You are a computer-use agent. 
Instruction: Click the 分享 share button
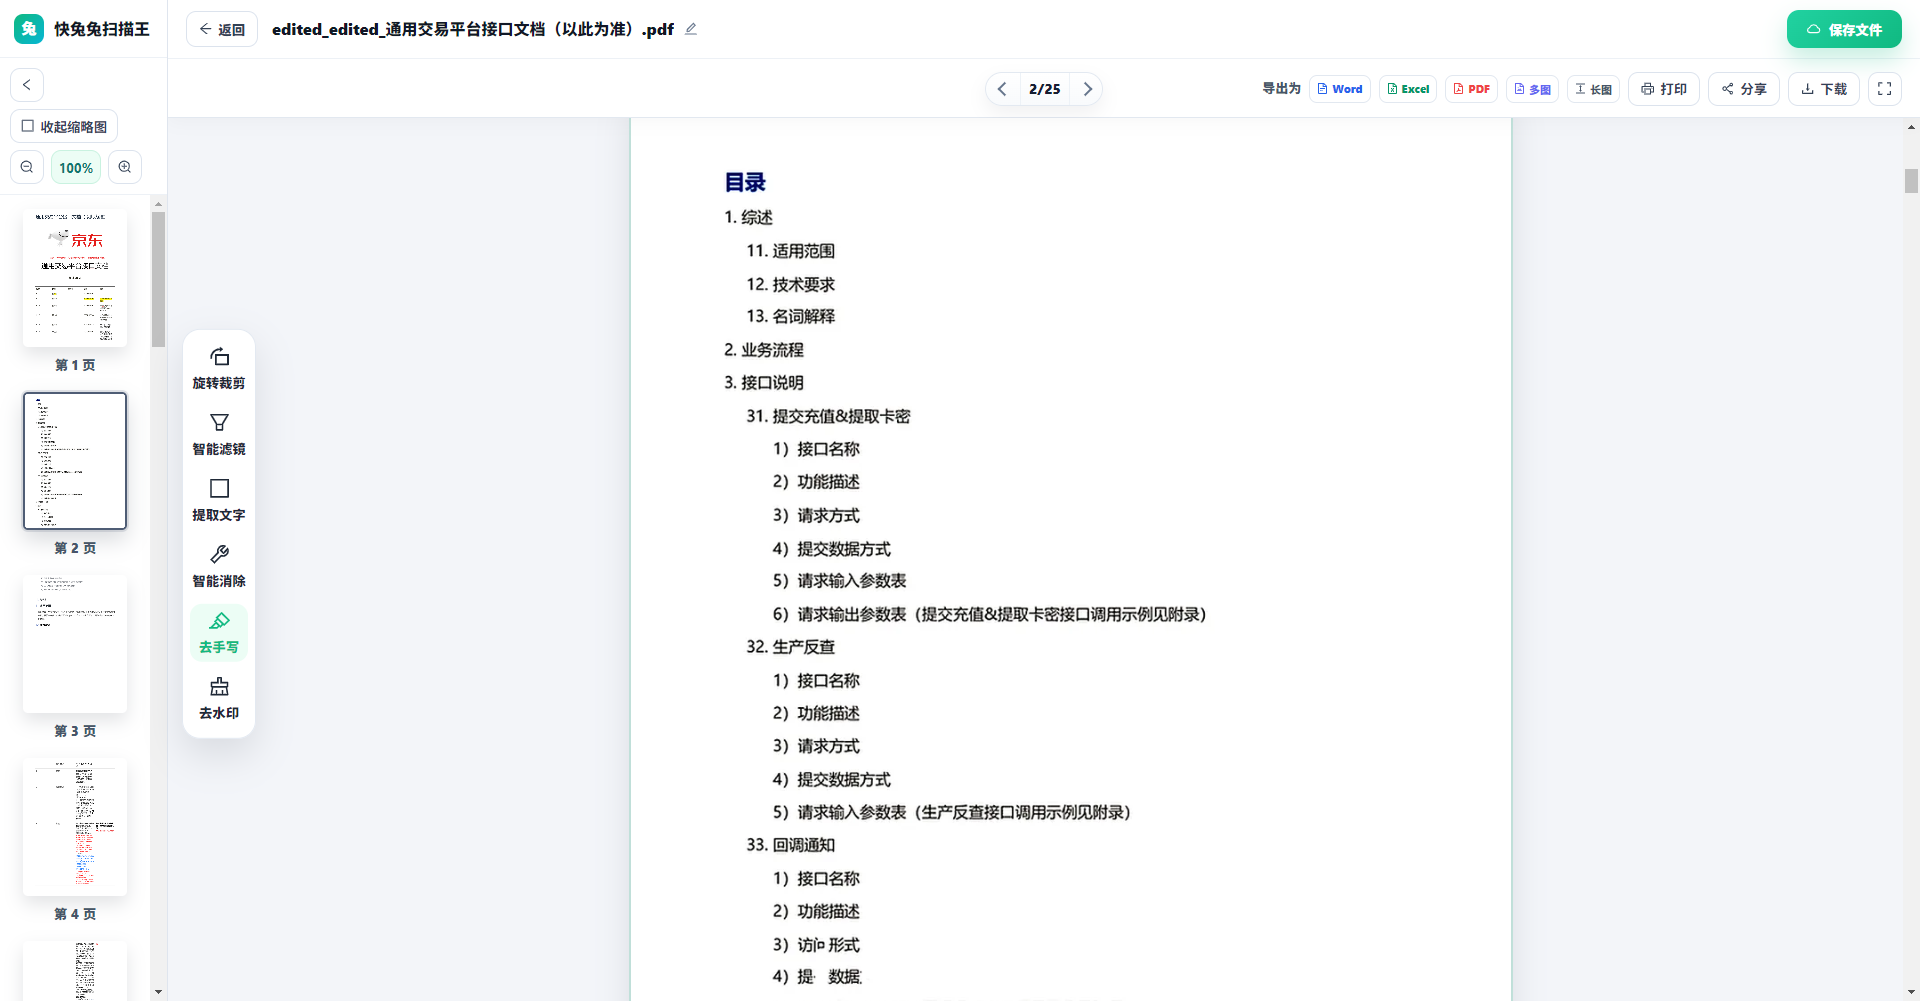[1744, 89]
